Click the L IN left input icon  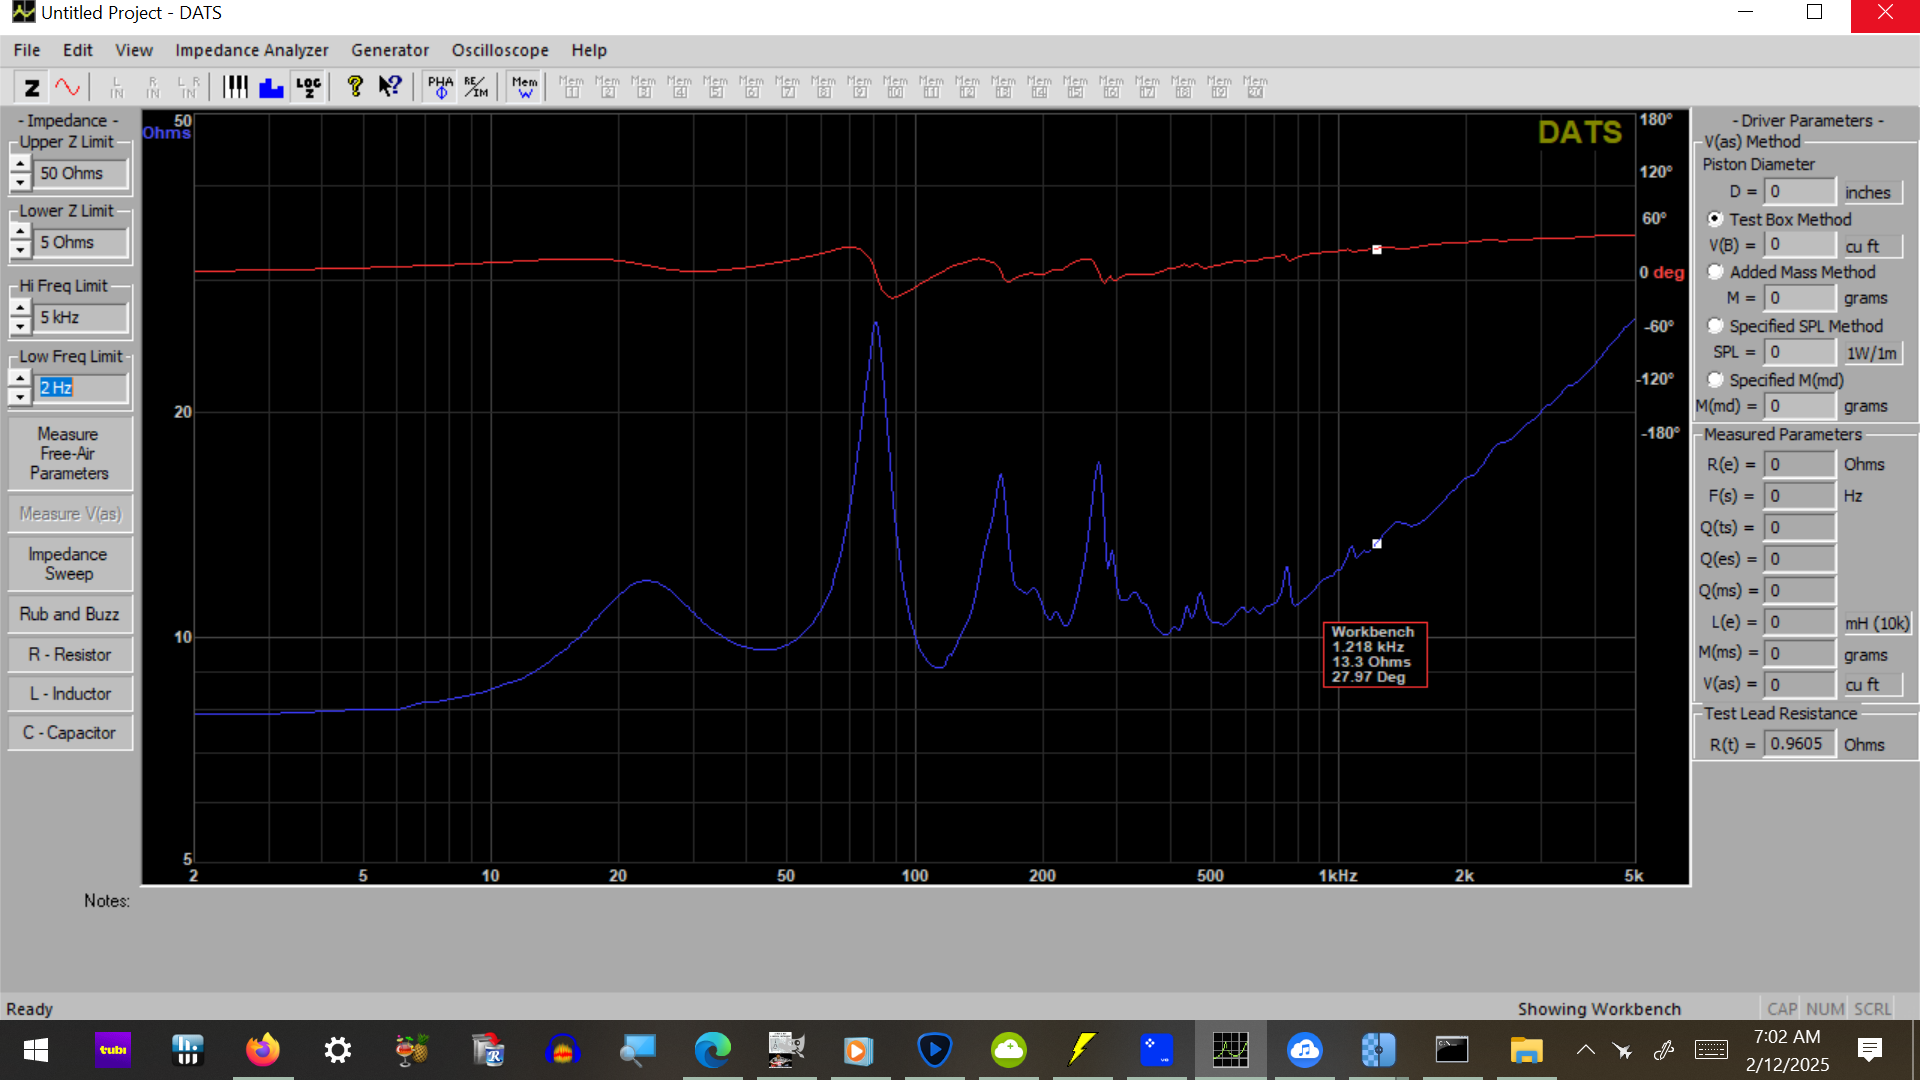[117, 87]
